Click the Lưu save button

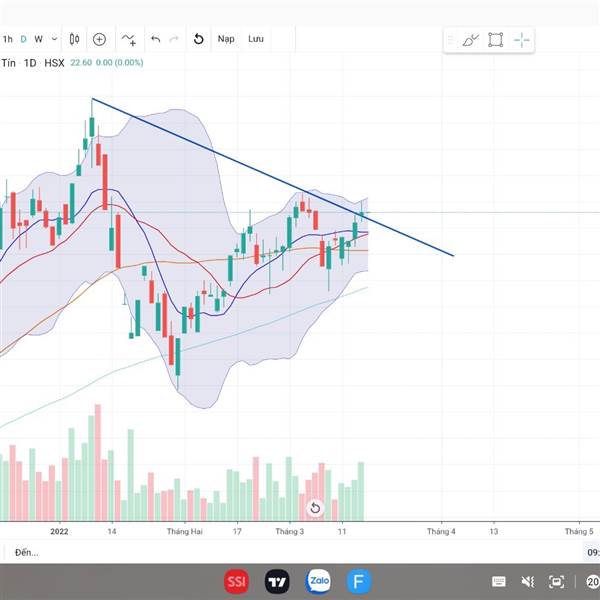256,39
